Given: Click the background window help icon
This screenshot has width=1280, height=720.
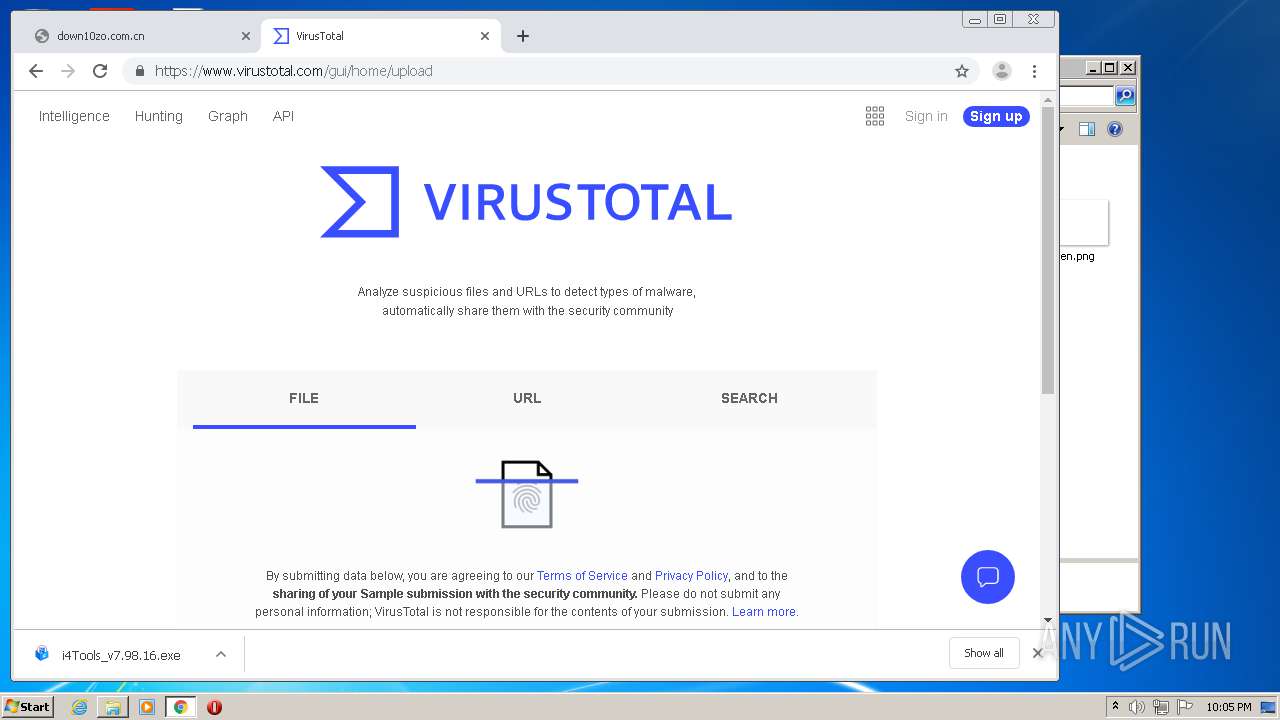Looking at the screenshot, I should (1115, 129).
